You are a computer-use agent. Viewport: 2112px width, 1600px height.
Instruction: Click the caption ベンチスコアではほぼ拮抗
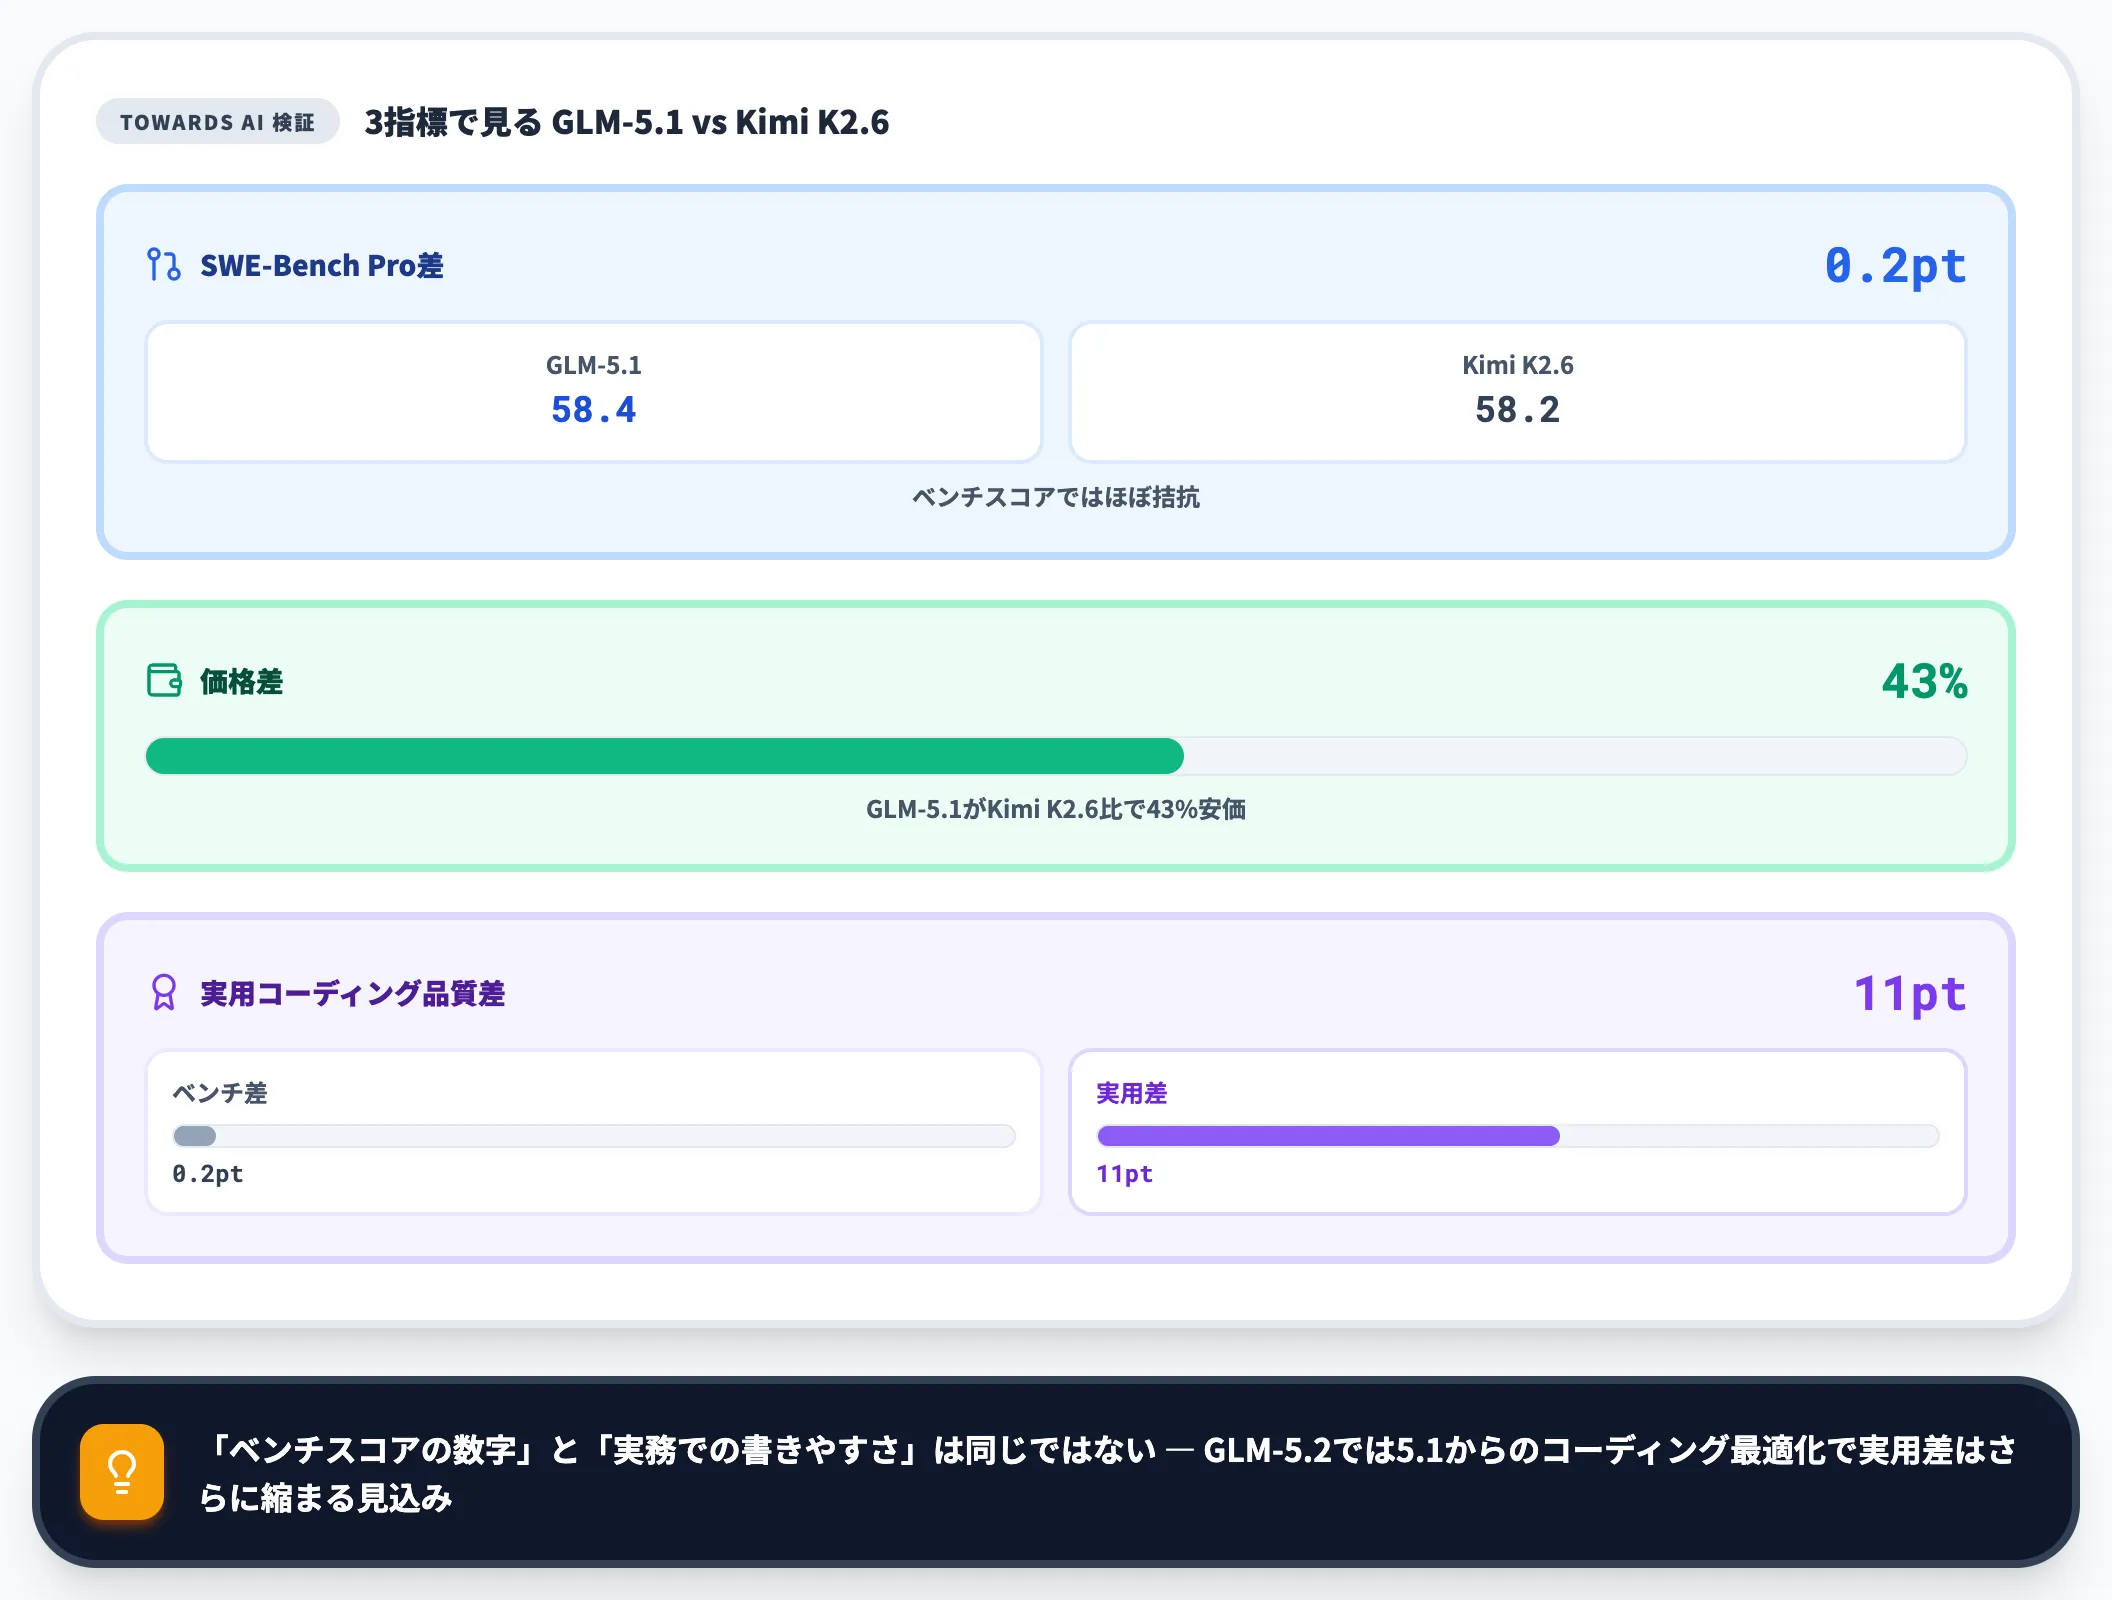tap(1056, 497)
